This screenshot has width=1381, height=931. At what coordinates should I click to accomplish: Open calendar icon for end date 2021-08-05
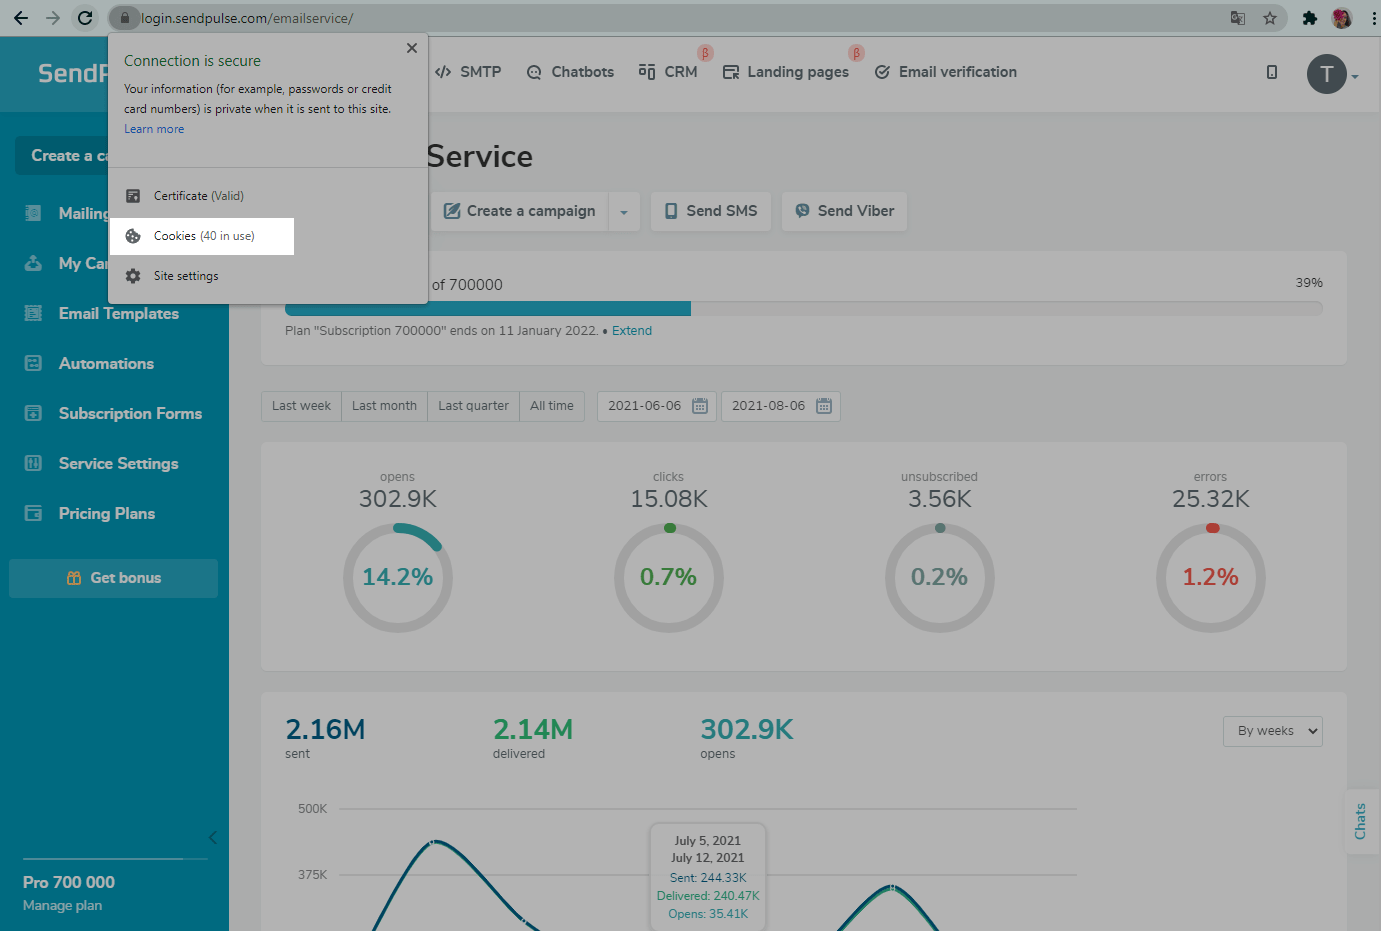click(x=824, y=406)
